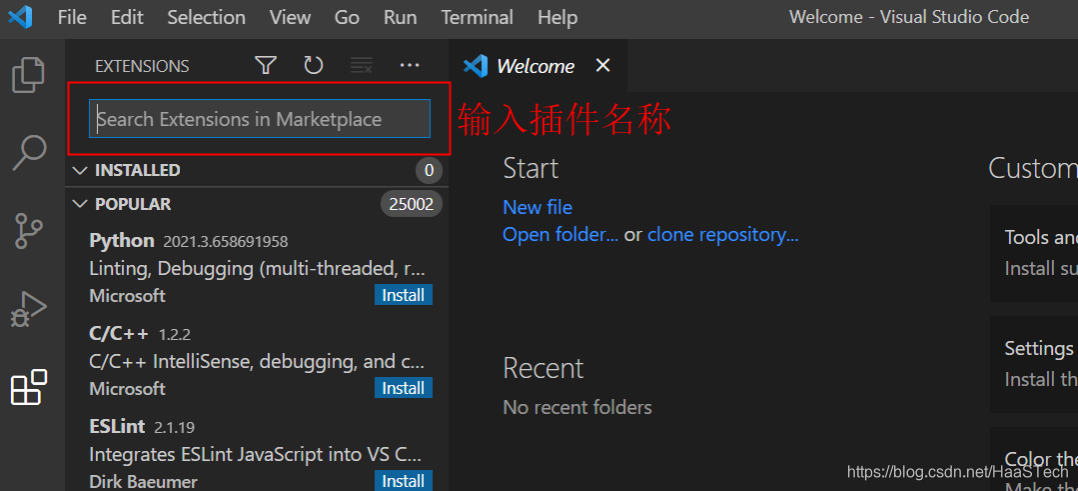Select the ESLint extension entry title
Screen dimensions: 1078x491
click(x=117, y=426)
